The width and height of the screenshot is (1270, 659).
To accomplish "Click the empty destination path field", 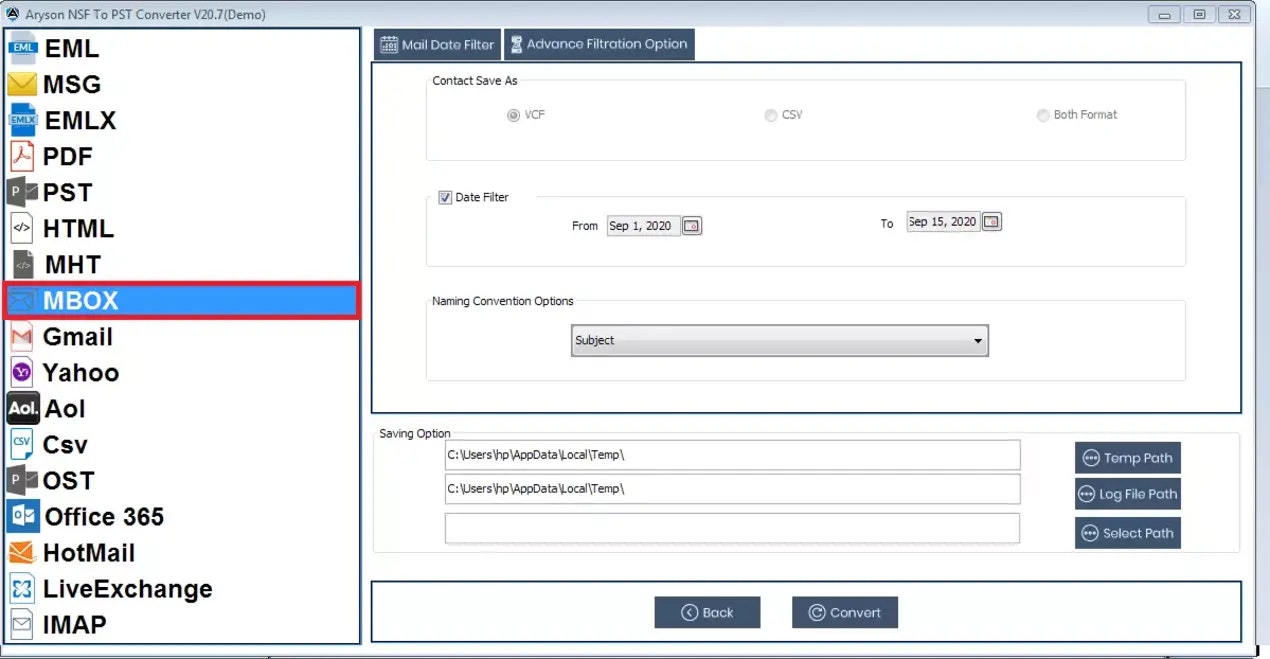I will pos(733,528).
